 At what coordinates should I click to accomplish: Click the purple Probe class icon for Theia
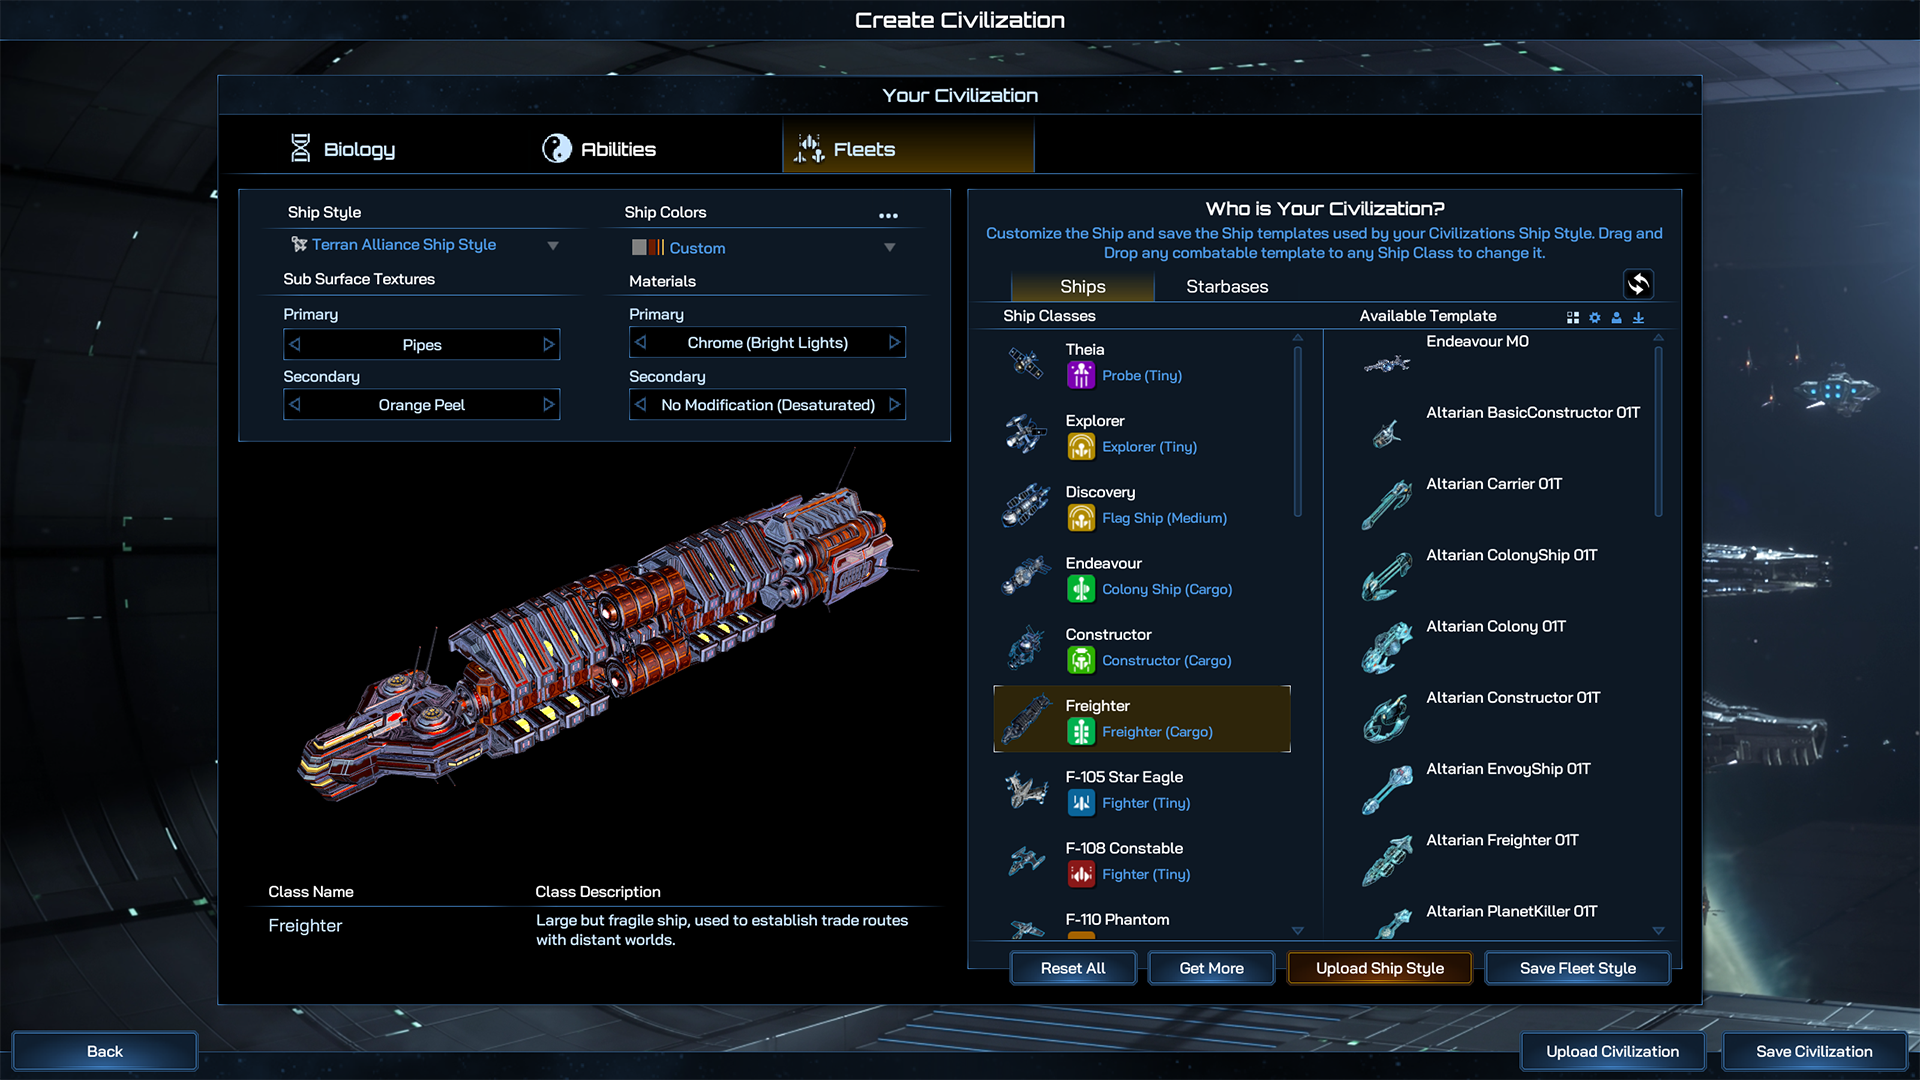click(1081, 375)
